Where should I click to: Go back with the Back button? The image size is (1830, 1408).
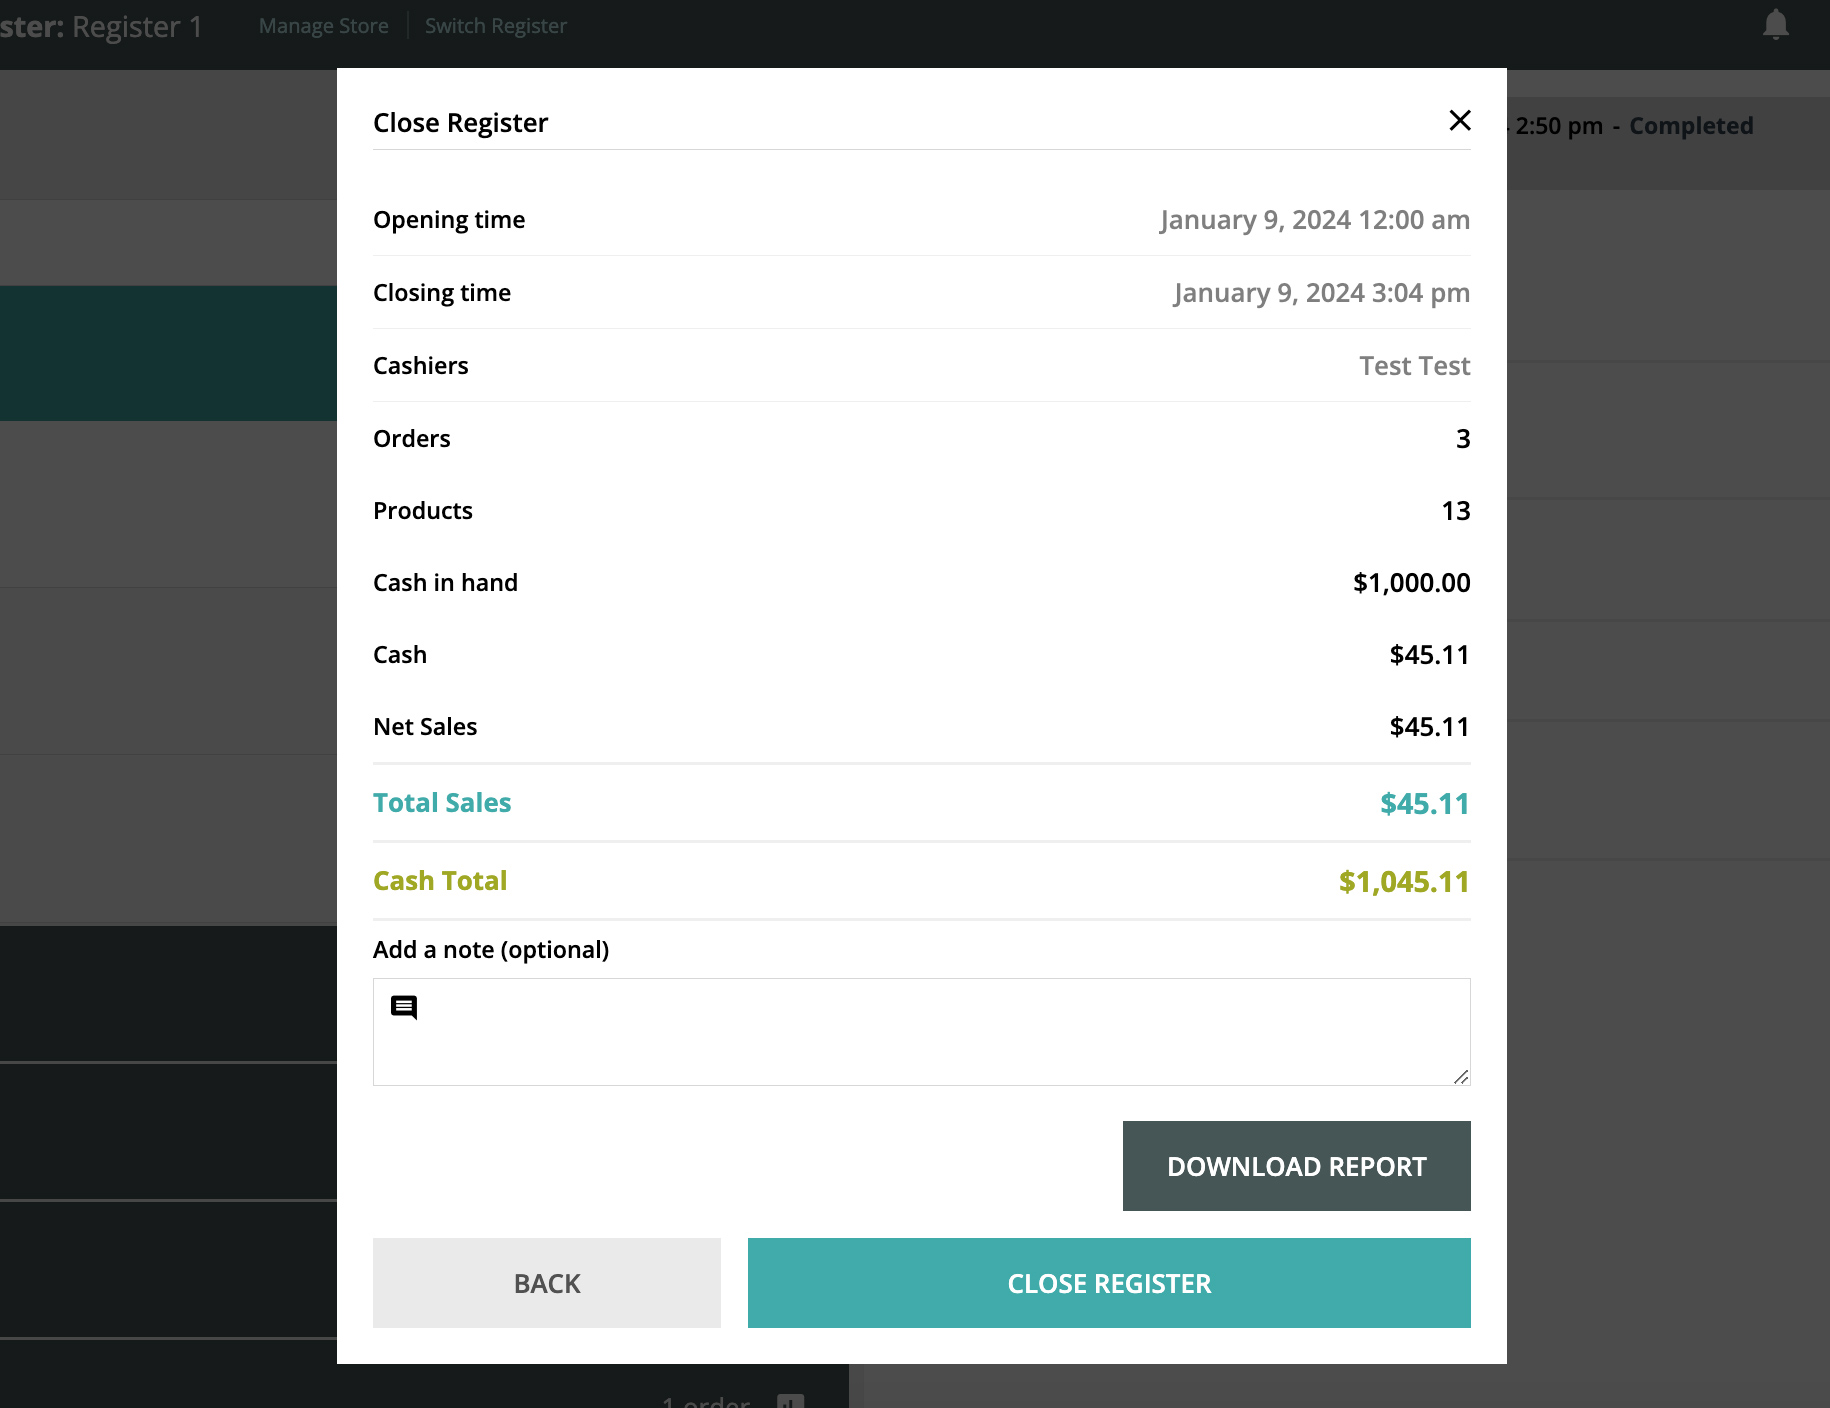coord(546,1283)
